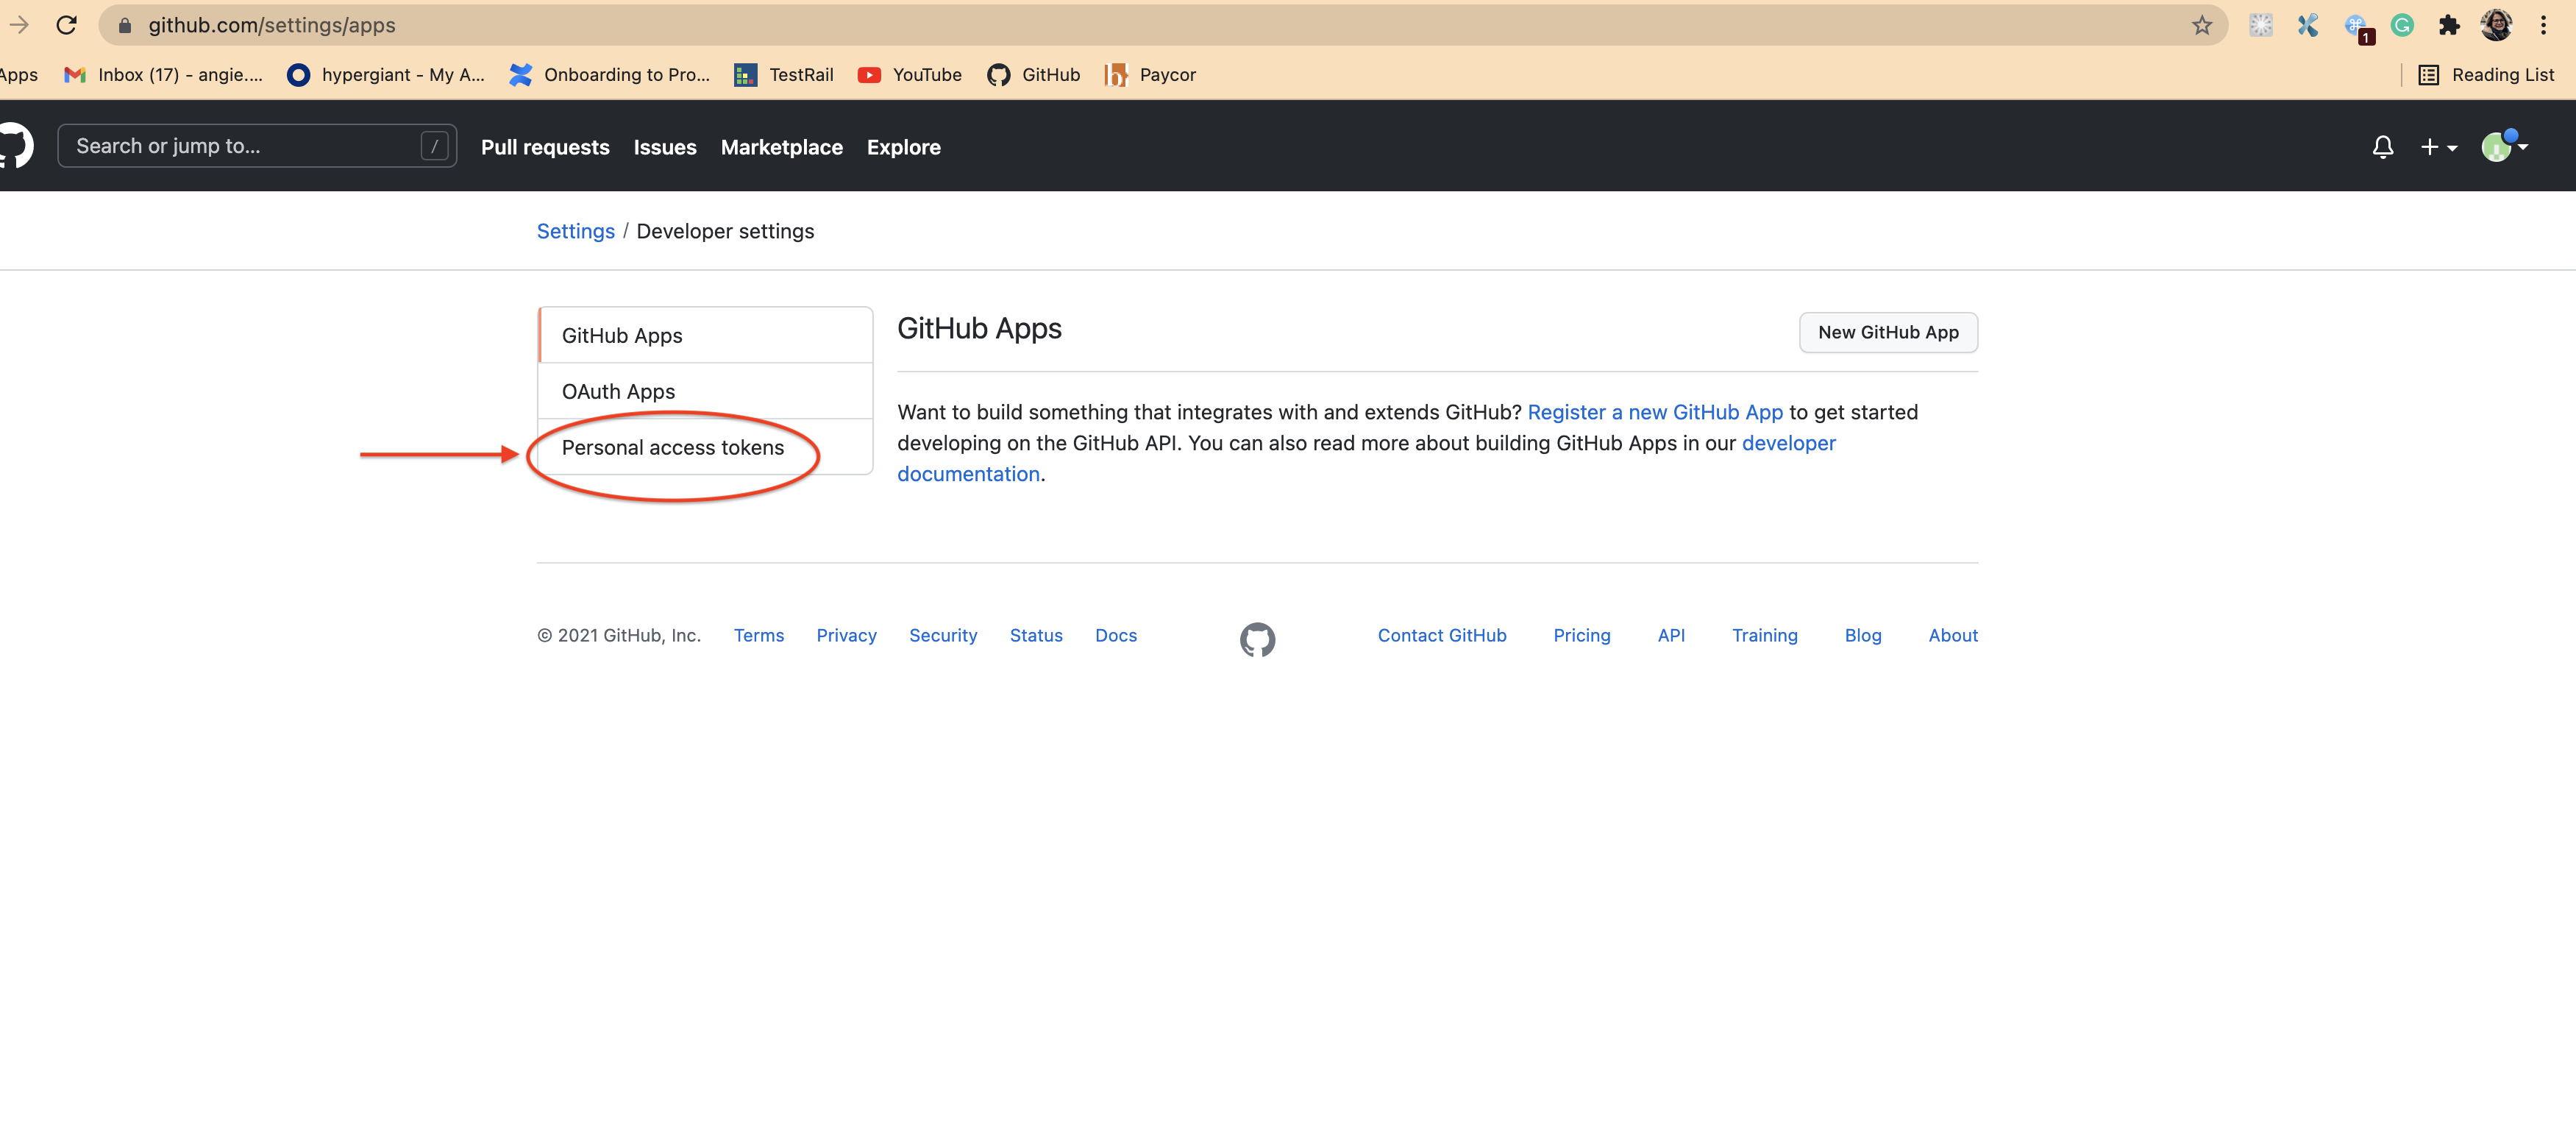The width and height of the screenshot is (2576, 1136).
Task: Follow the Register a new GitHub App link
Action: [1655, 411]
